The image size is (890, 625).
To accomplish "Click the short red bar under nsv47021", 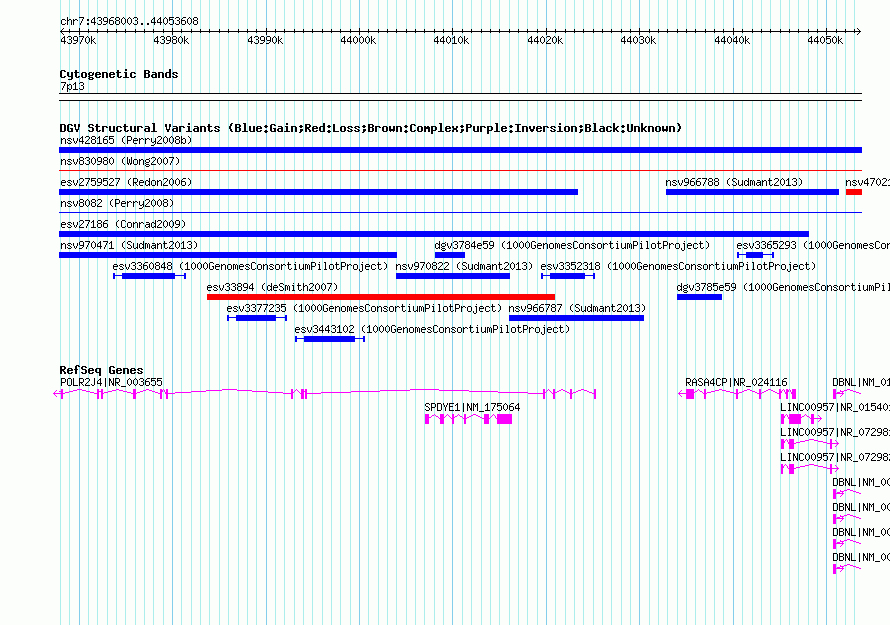I will (x=854, y=192).
